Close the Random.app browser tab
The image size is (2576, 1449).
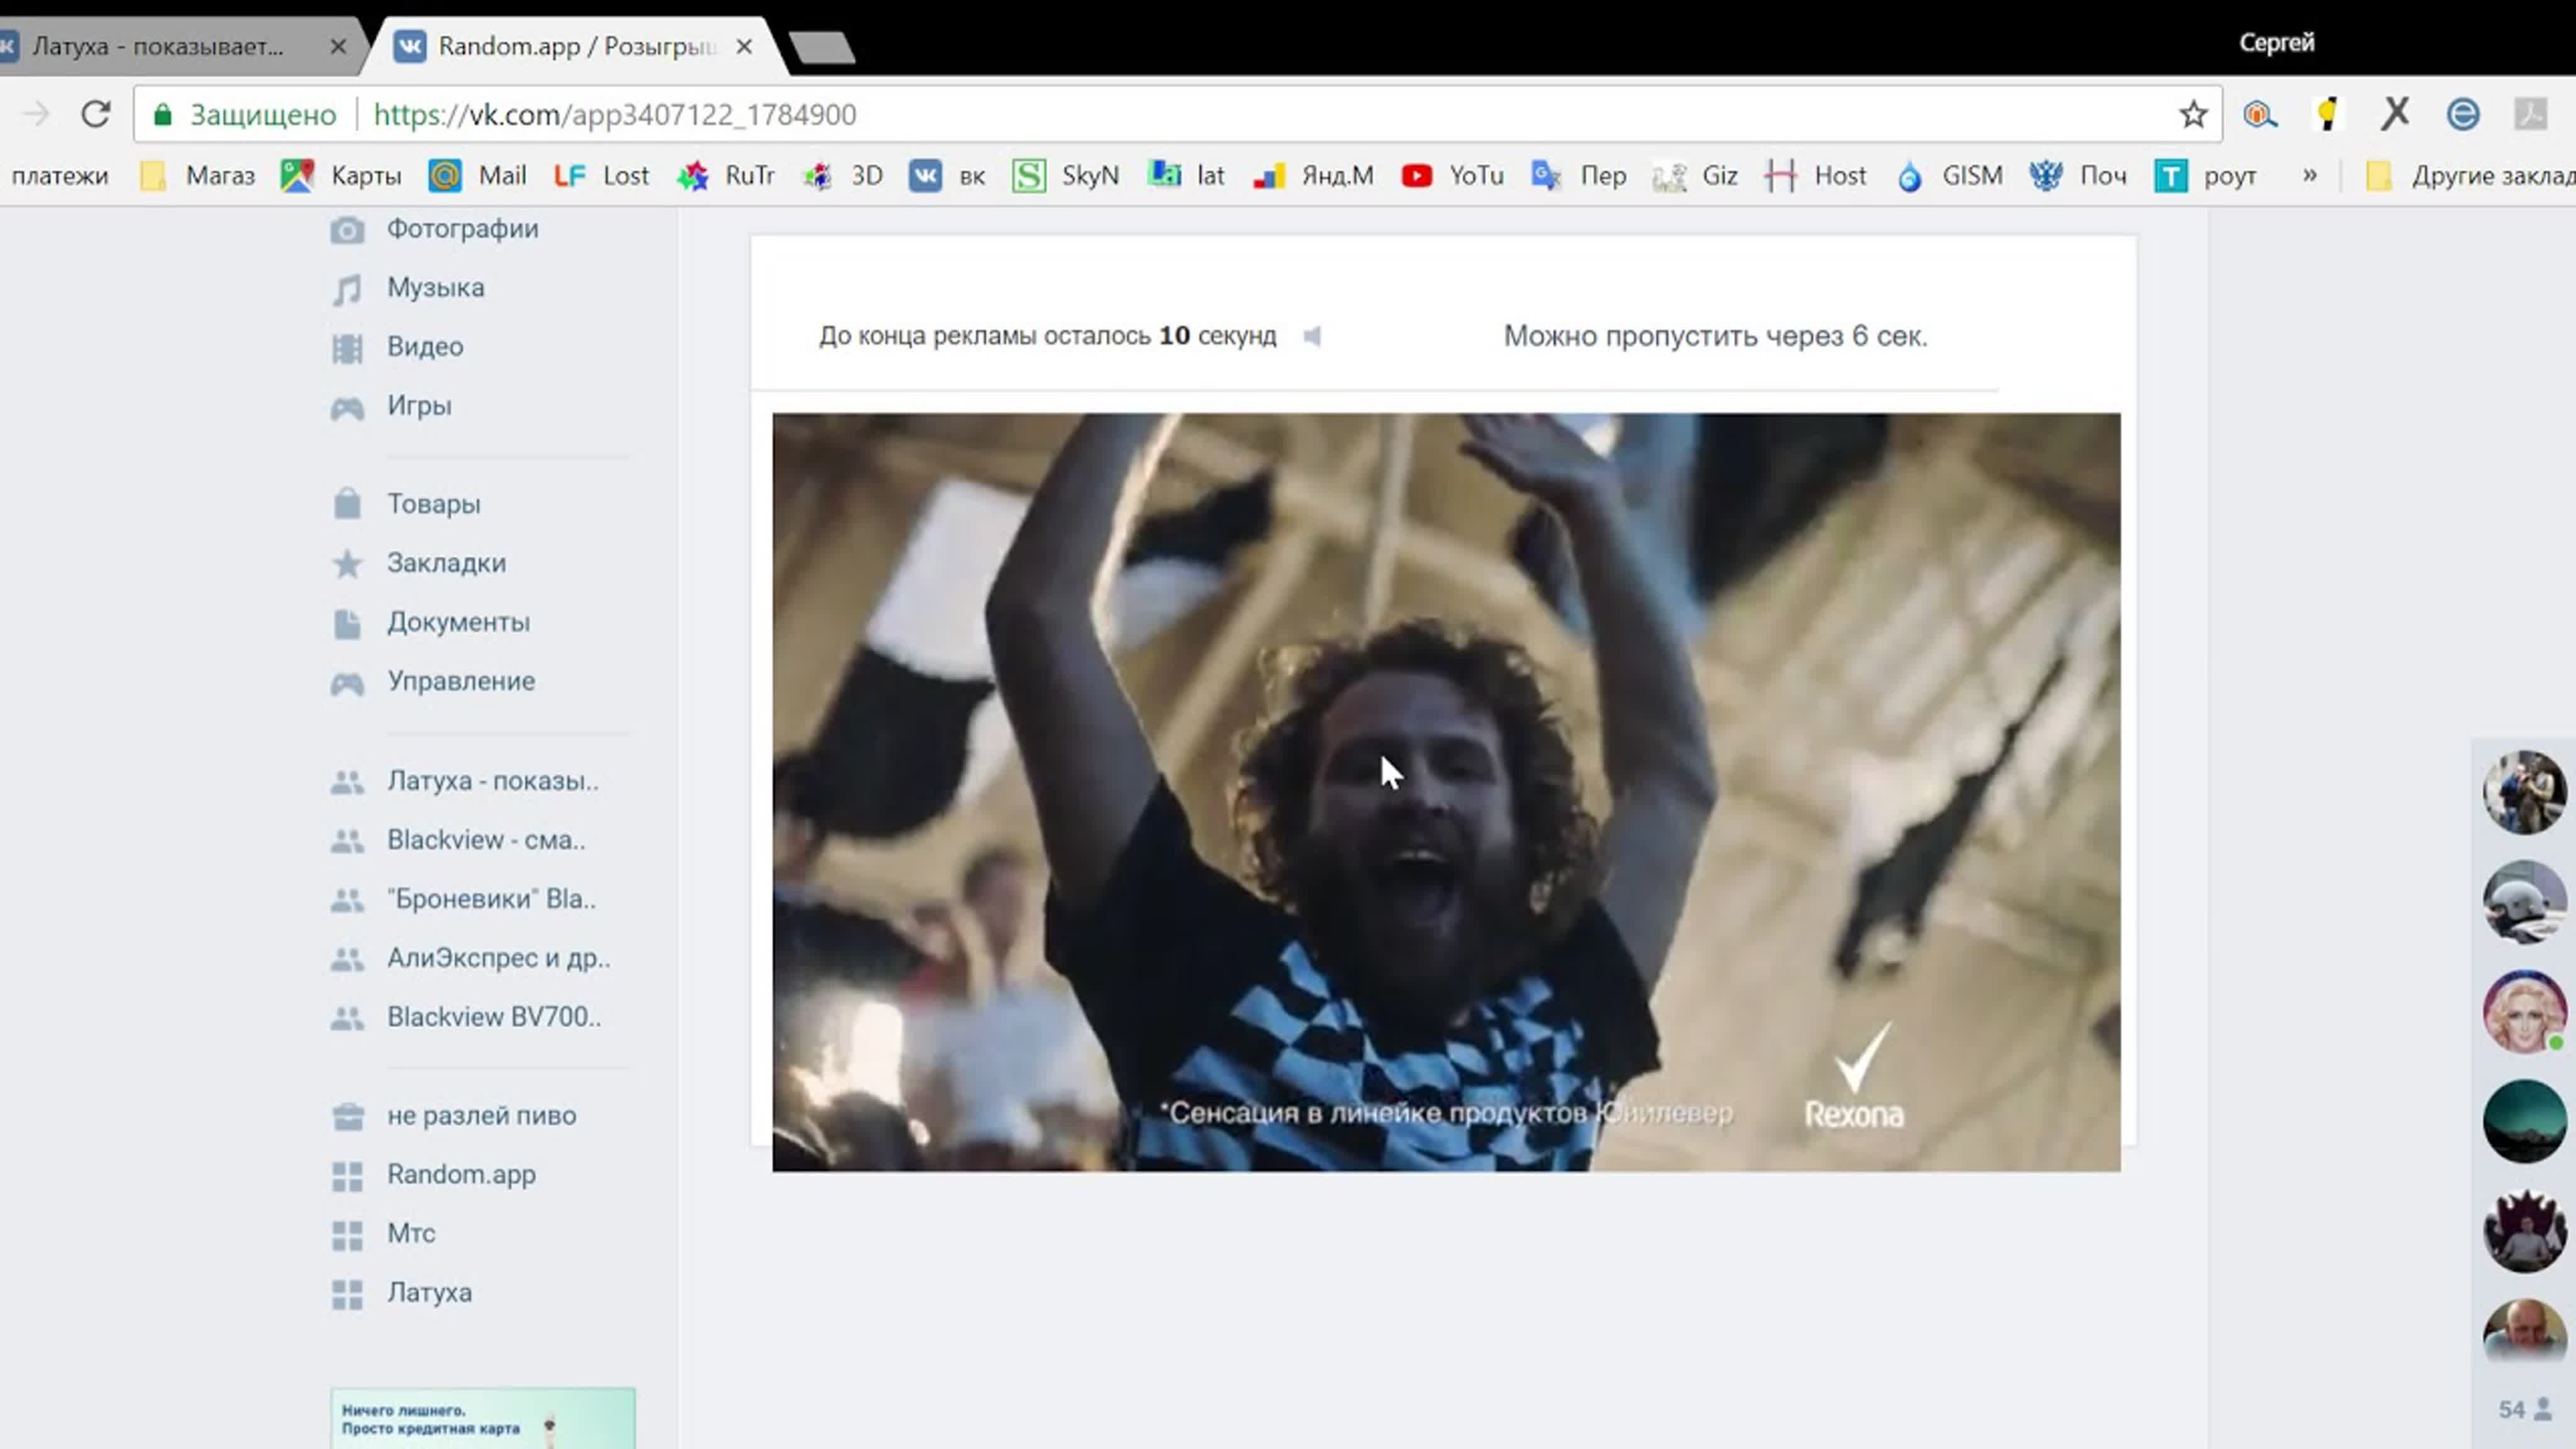(x=743, y=46)
